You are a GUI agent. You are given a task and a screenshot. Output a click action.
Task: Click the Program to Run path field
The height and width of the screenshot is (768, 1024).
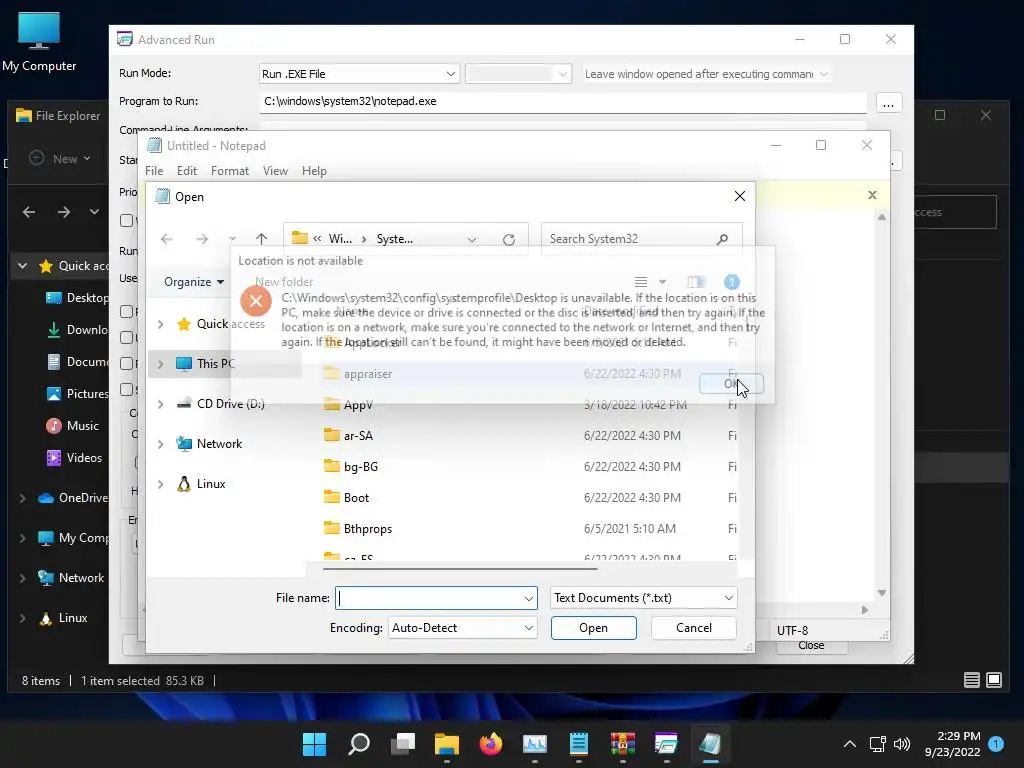(x=562, y=102)
